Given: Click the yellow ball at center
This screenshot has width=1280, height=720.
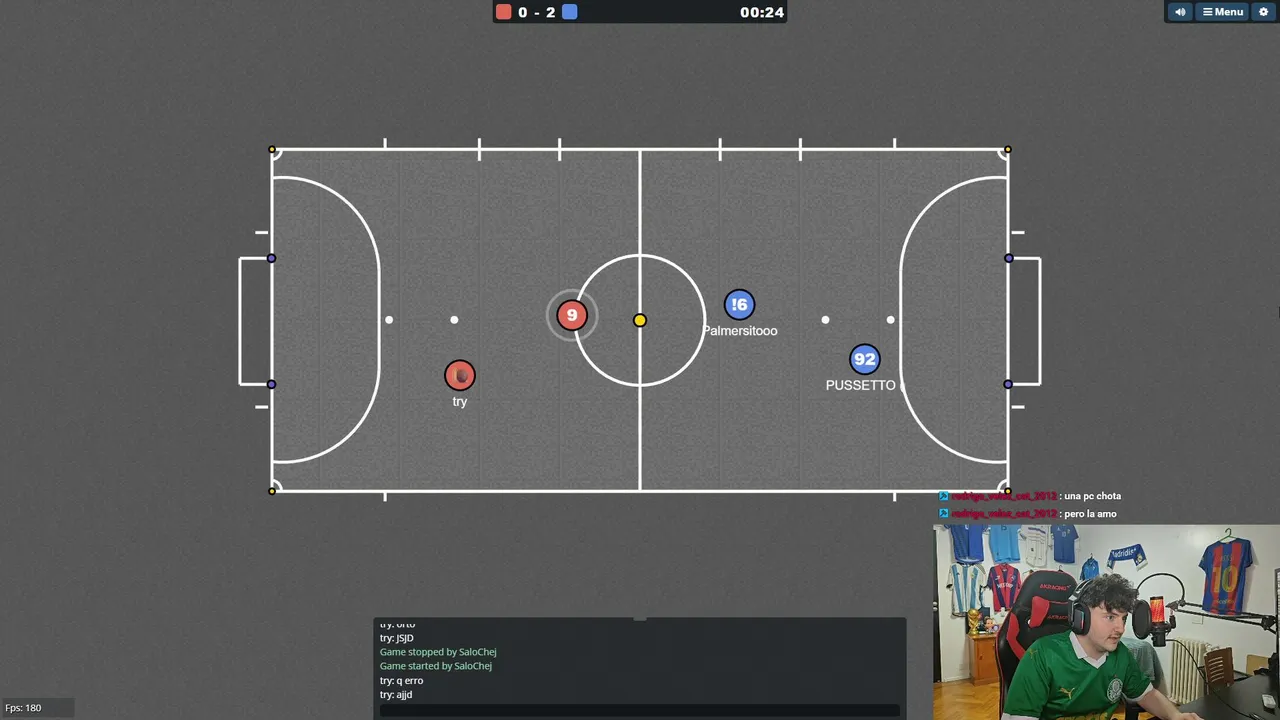Looking at the screenshot, I should point(640,320).
